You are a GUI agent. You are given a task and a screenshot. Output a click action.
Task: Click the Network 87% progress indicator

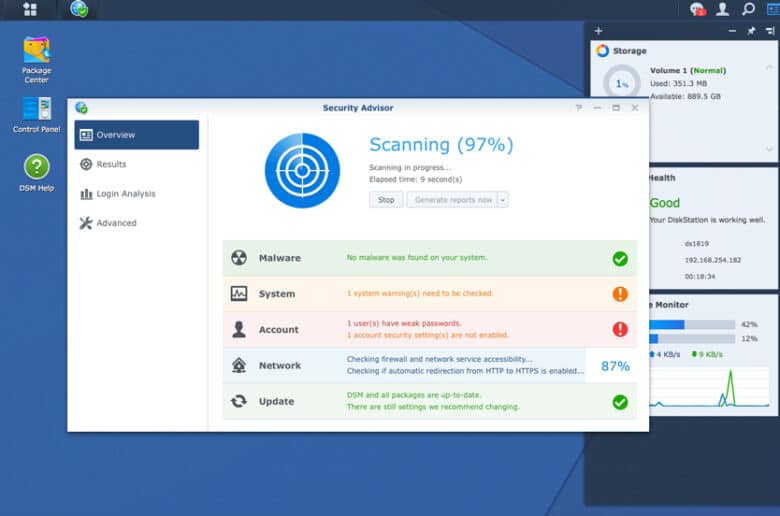615,366
